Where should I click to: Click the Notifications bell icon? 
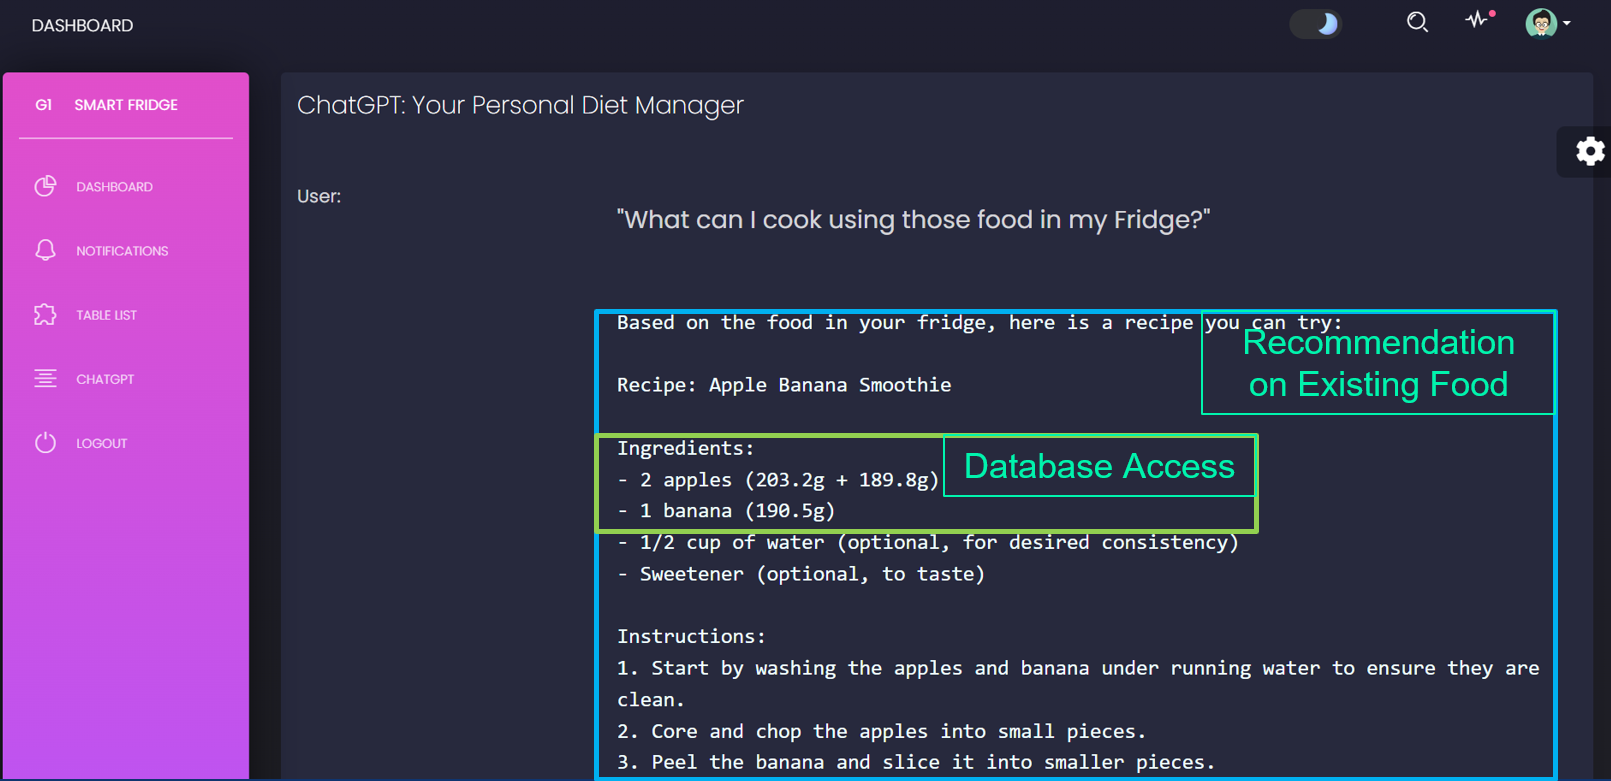point(45,250)
